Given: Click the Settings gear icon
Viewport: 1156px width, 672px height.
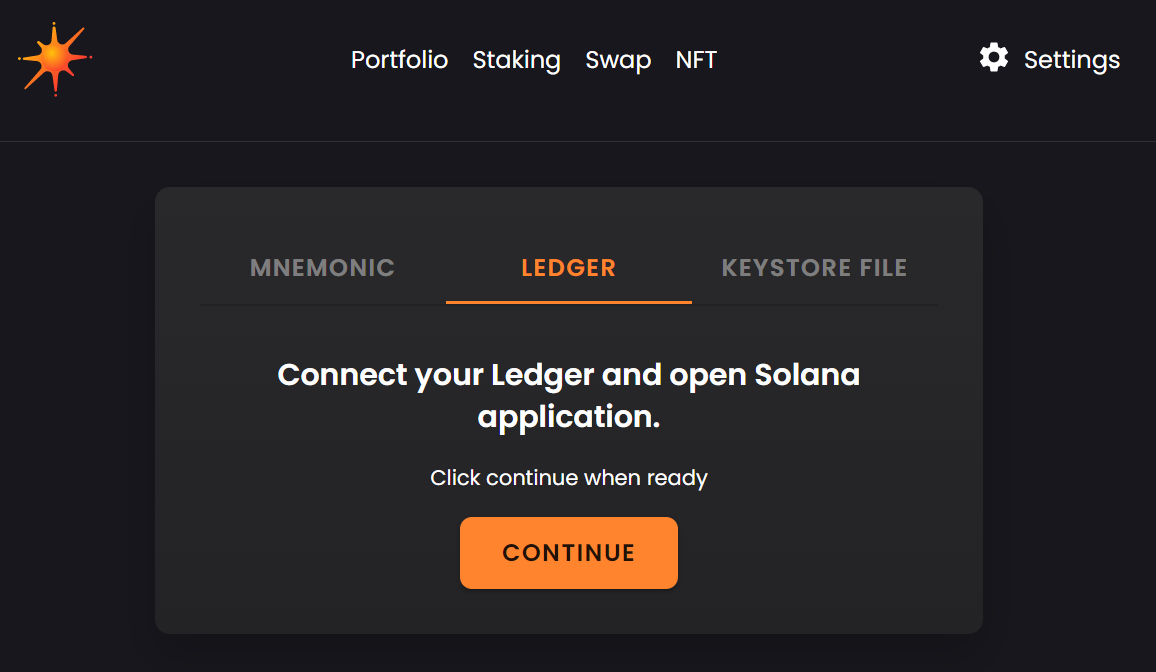Looking at the screenshot, I should pos(993,58).
